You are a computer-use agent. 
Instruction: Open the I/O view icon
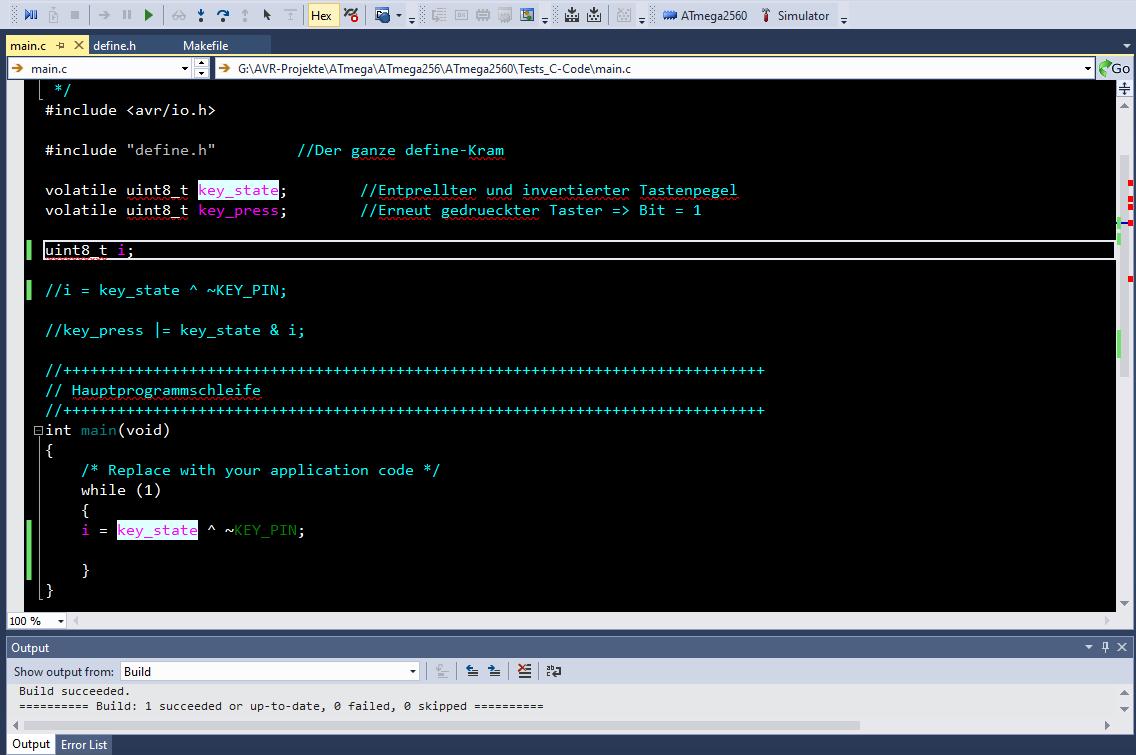527,14
